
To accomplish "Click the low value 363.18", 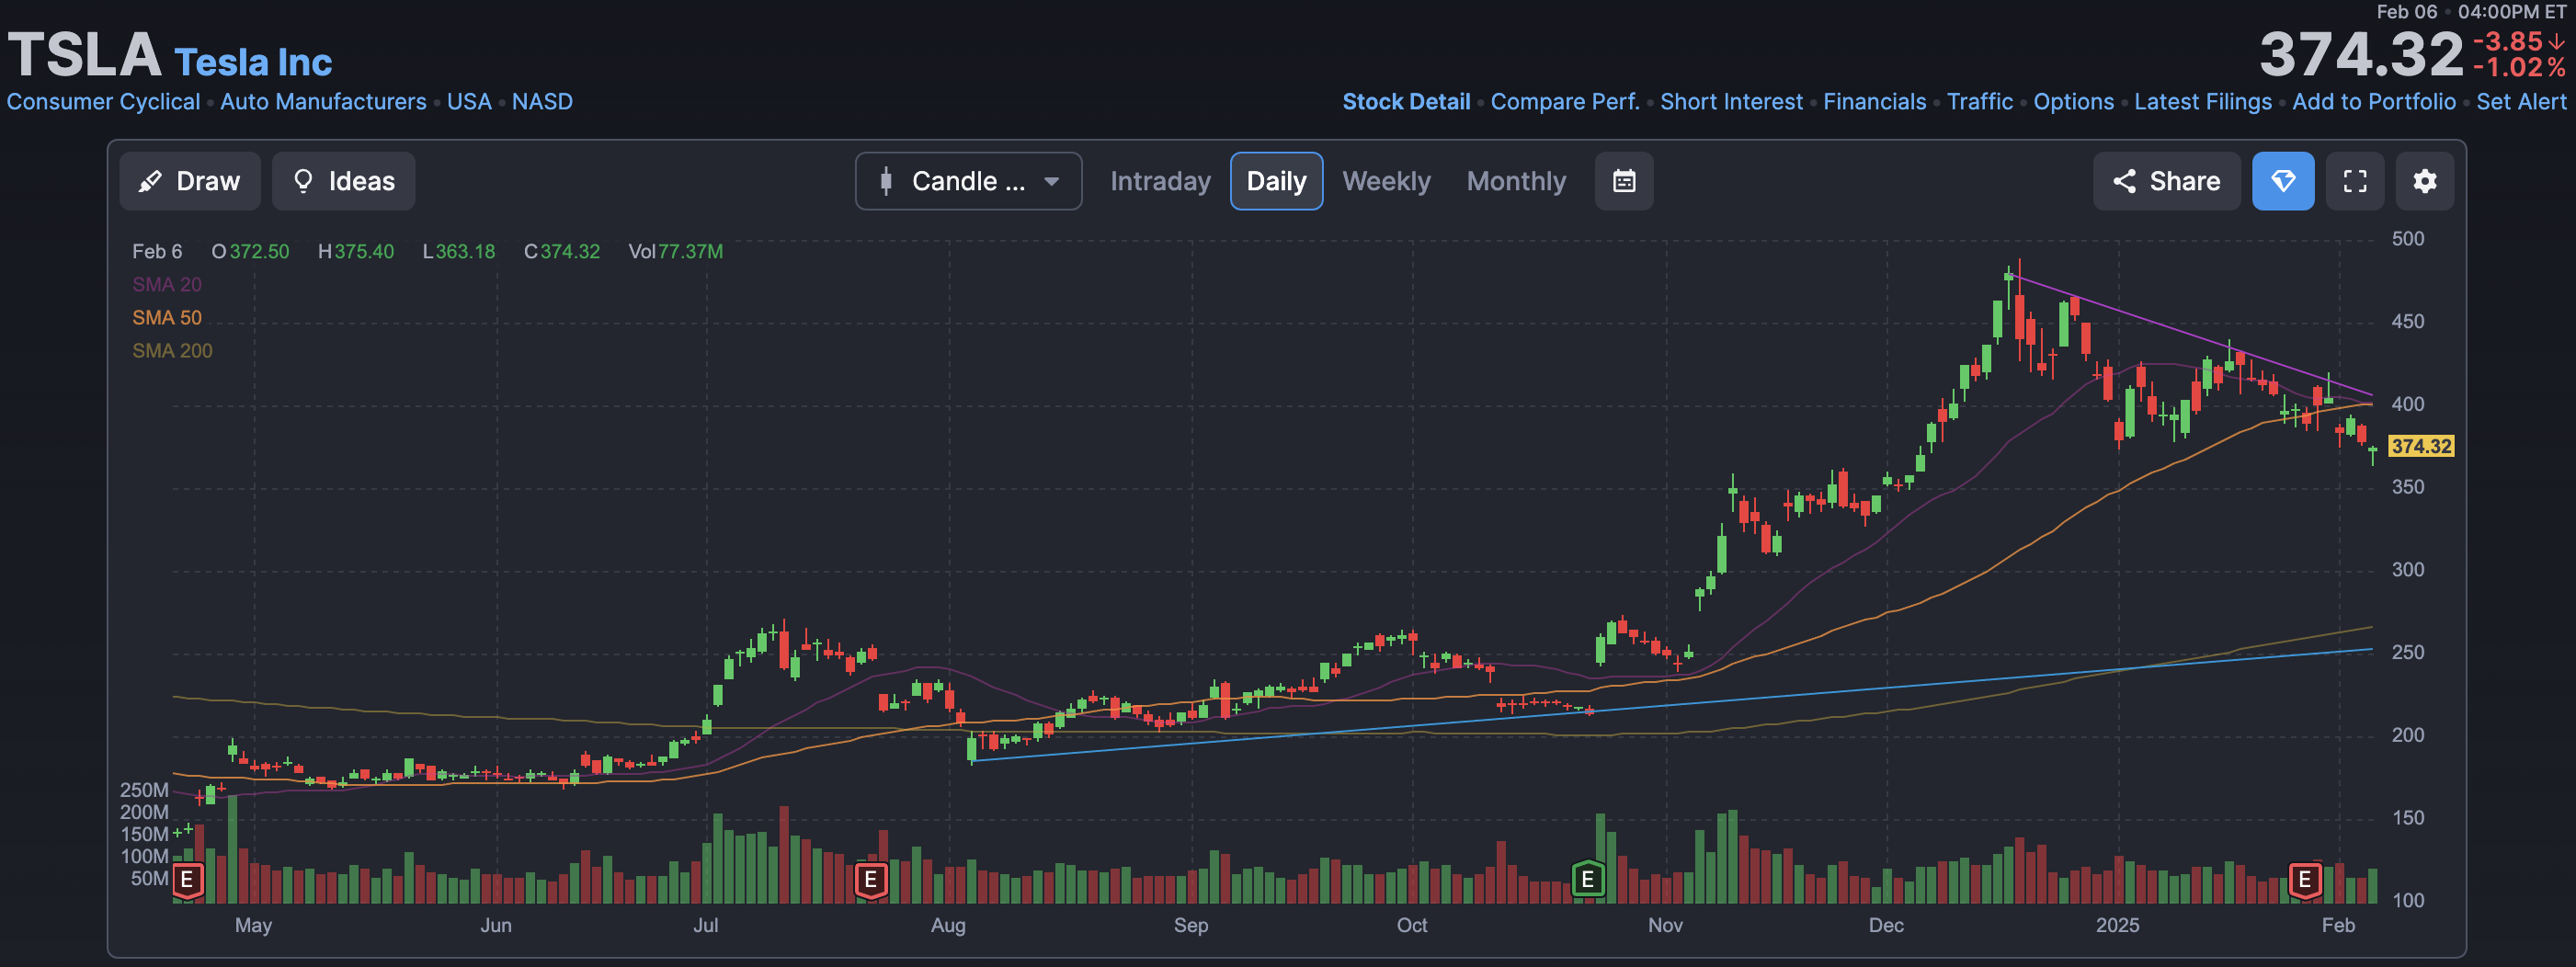I will [x=465, y=251].
